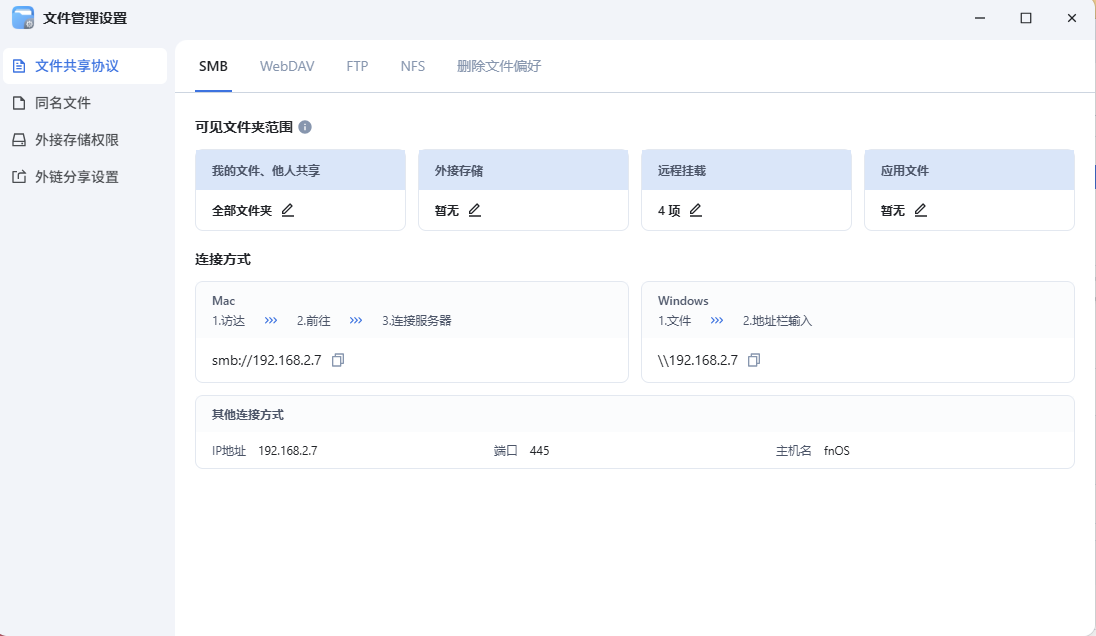1096x636 pixels.
Task: Click the 其他连接方式 heading
Action: [x=247, y=414]
